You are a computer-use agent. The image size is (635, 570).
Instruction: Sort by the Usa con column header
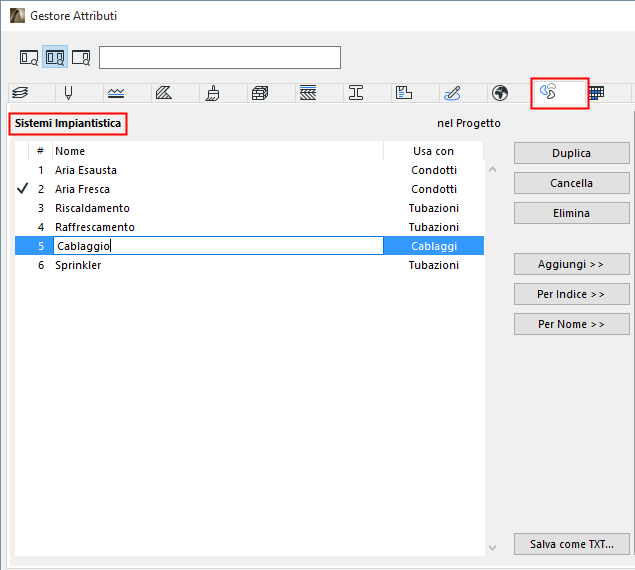pos(433,151)
